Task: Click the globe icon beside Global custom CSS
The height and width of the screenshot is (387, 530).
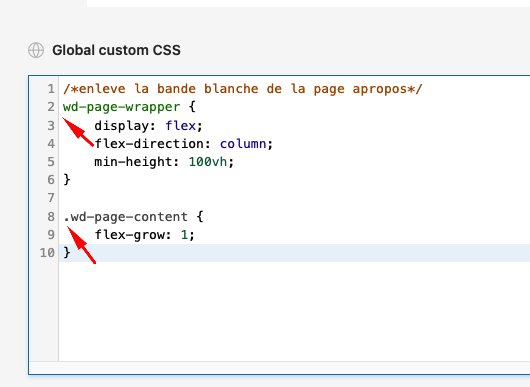Action: coord(36,50)
